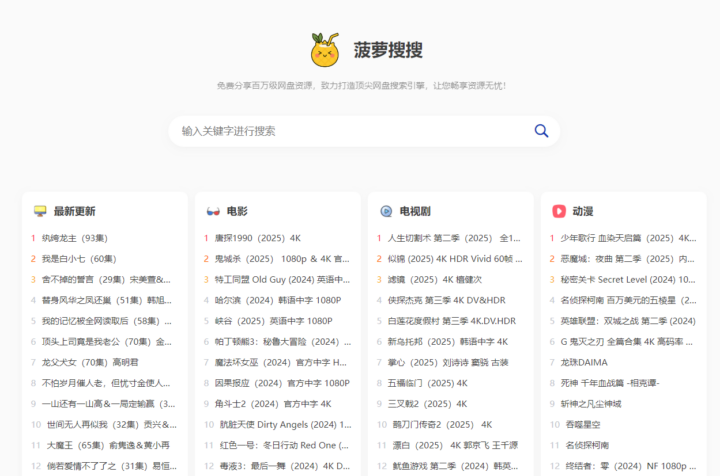
Task: Open 白莲花度假村 第三季 4K.DV.HDR
Action: pos(452,321)
